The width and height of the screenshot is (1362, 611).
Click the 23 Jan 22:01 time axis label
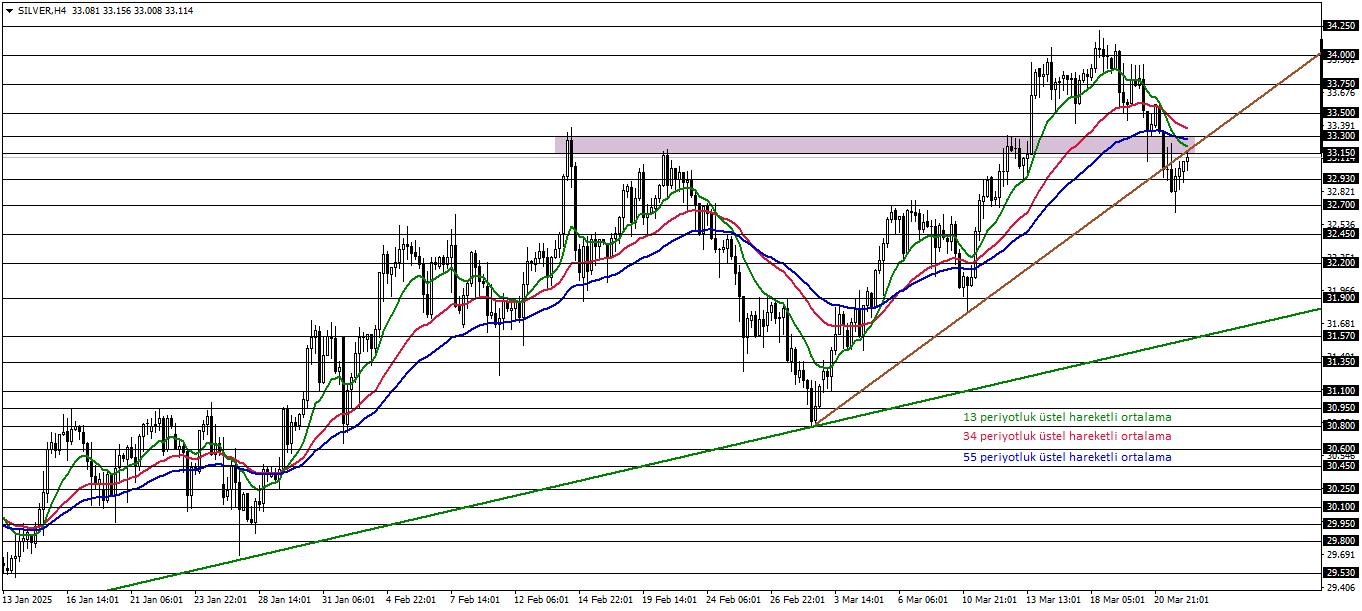coord(221,600)
